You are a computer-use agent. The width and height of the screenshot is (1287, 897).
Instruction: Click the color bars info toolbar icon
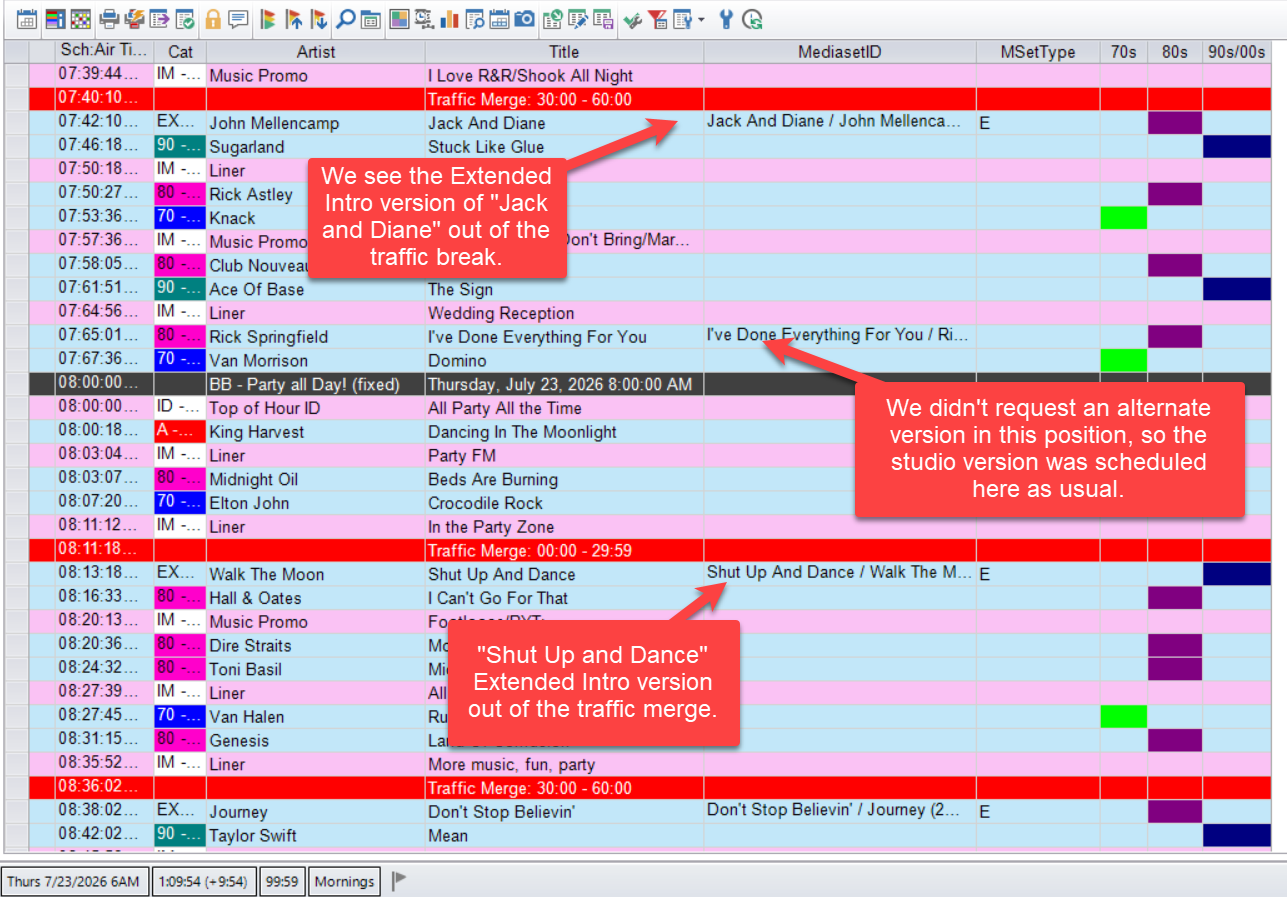(57, 19)
